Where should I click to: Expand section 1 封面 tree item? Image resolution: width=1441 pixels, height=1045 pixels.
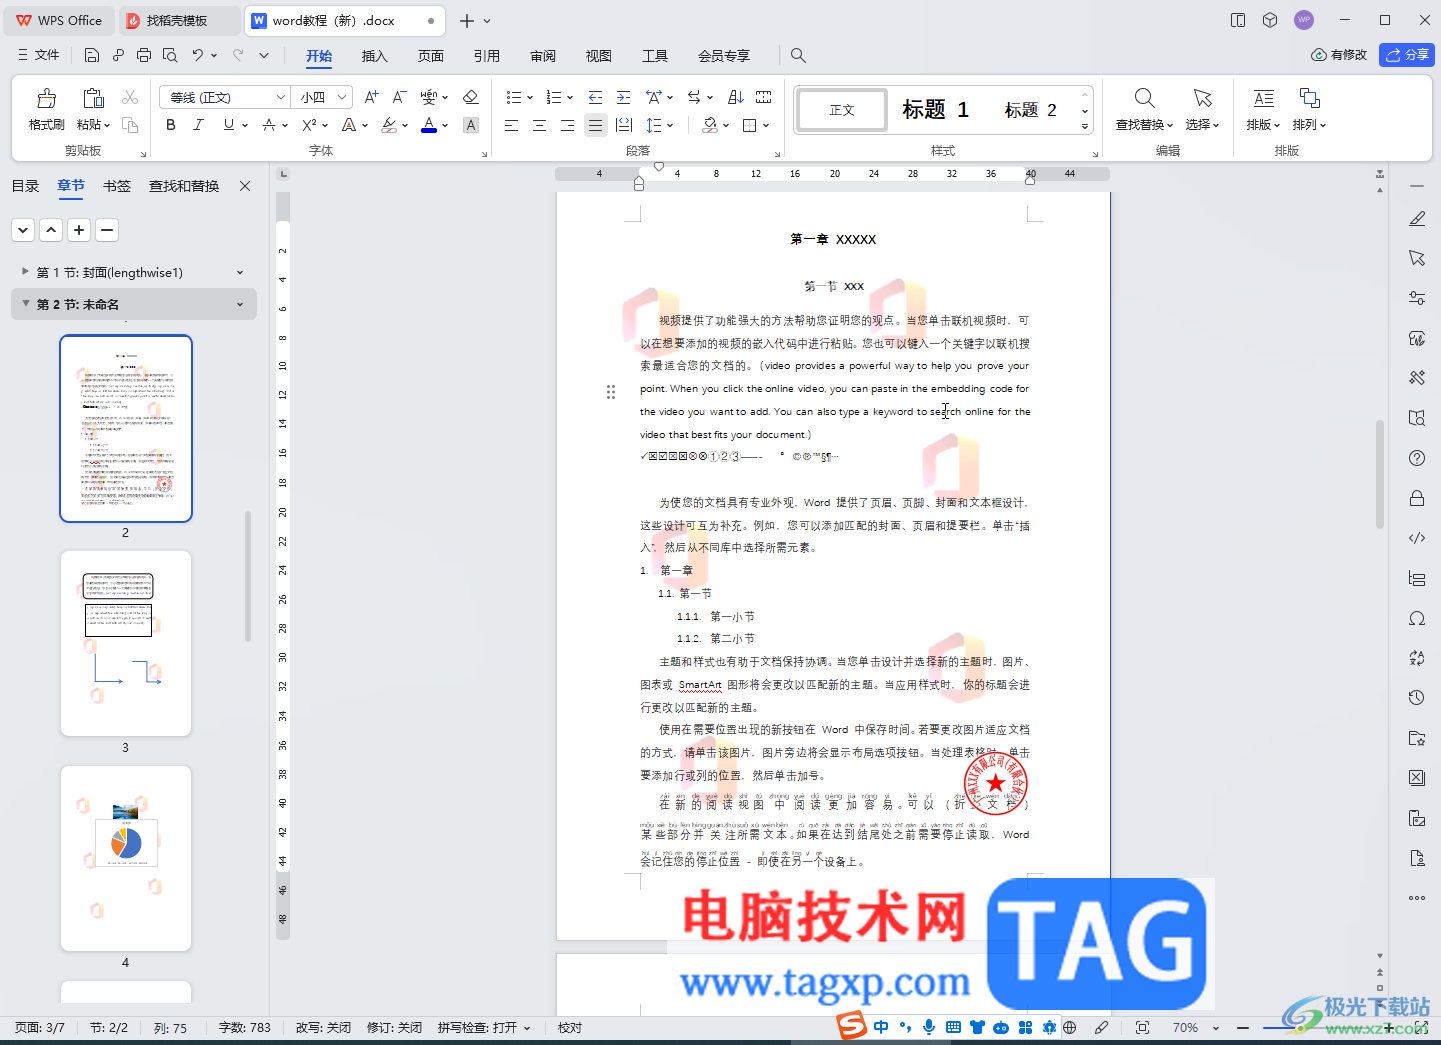tap(25, 271)
